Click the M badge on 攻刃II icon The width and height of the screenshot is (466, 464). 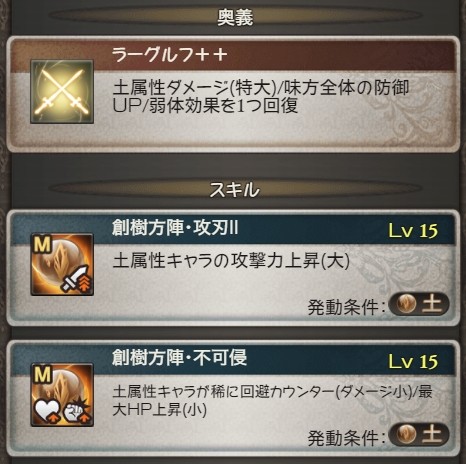coord(42,245)
